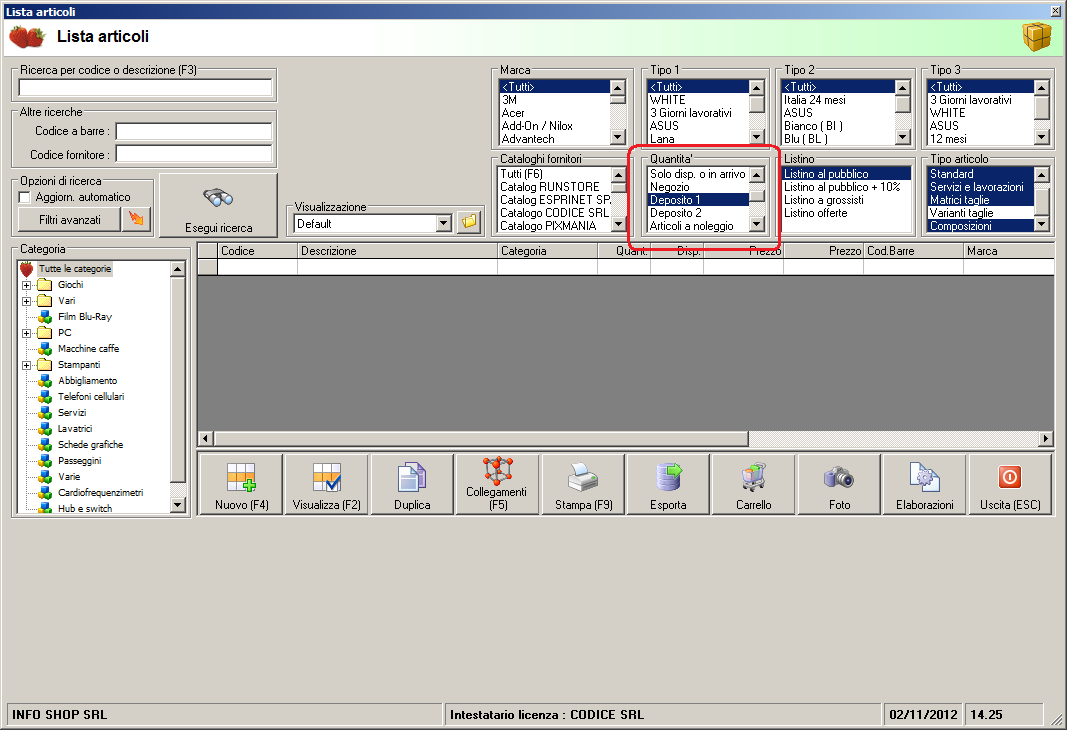Click the orange icon beside Filtri avanzati
This screenshot has height=730, width=1067.
136,219
